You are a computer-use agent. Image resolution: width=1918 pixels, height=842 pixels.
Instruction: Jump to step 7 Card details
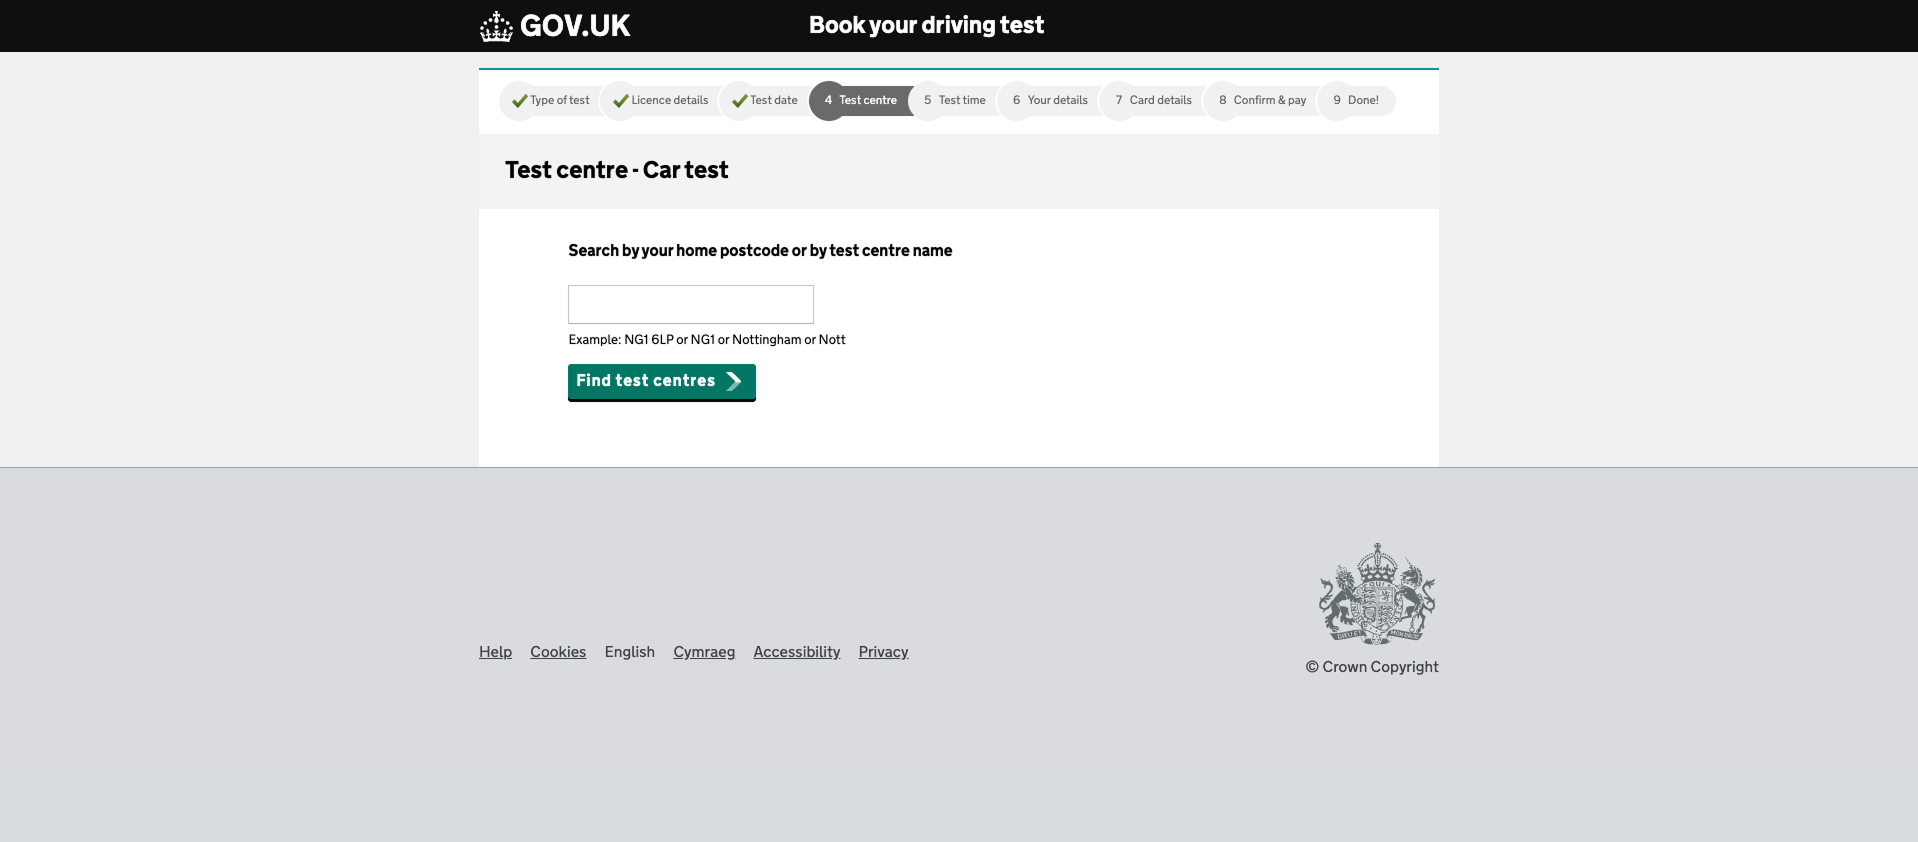click(x=1153, y=101)
